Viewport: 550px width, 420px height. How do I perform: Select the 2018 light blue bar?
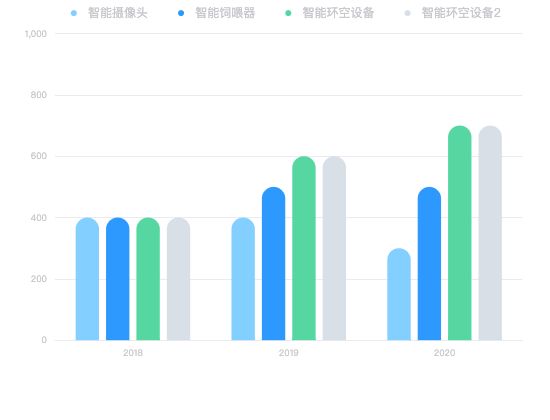[87, 279]
